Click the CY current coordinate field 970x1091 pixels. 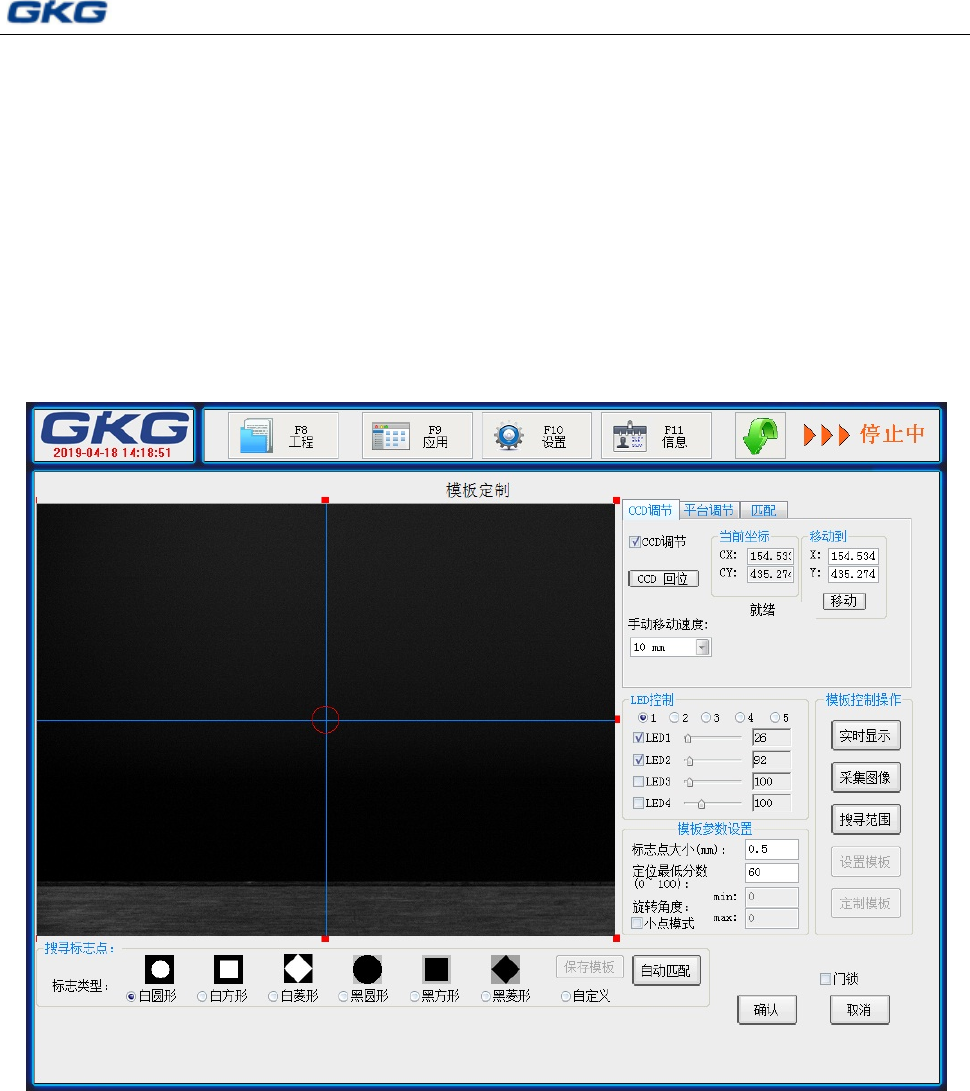pos(770,574)
